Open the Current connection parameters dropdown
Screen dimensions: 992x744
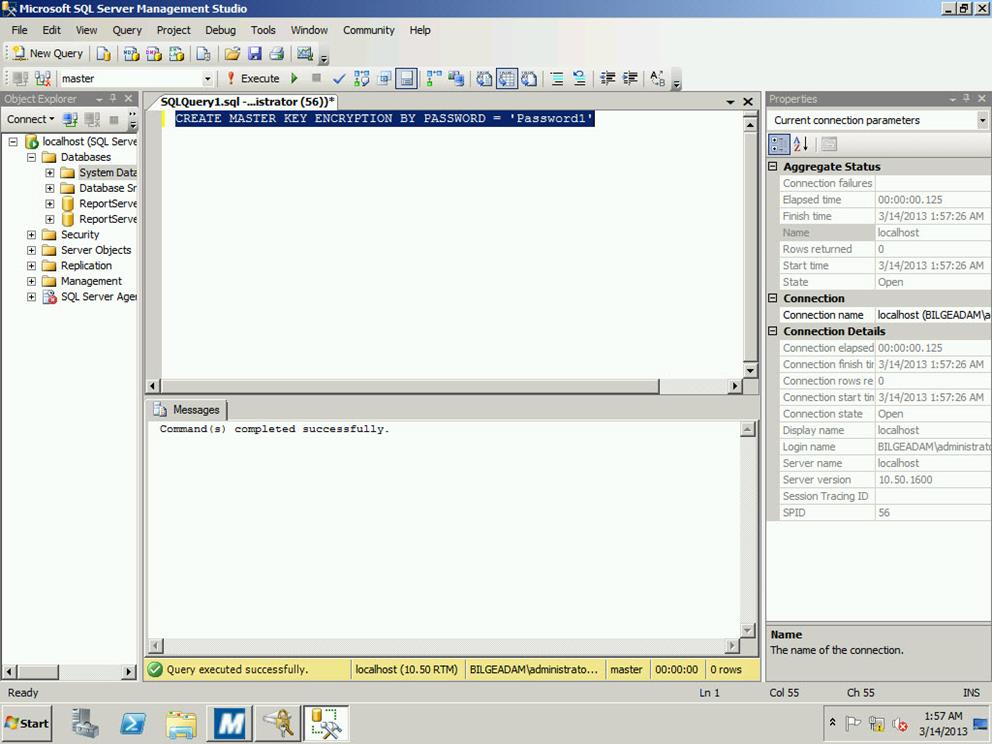(982, 120)
